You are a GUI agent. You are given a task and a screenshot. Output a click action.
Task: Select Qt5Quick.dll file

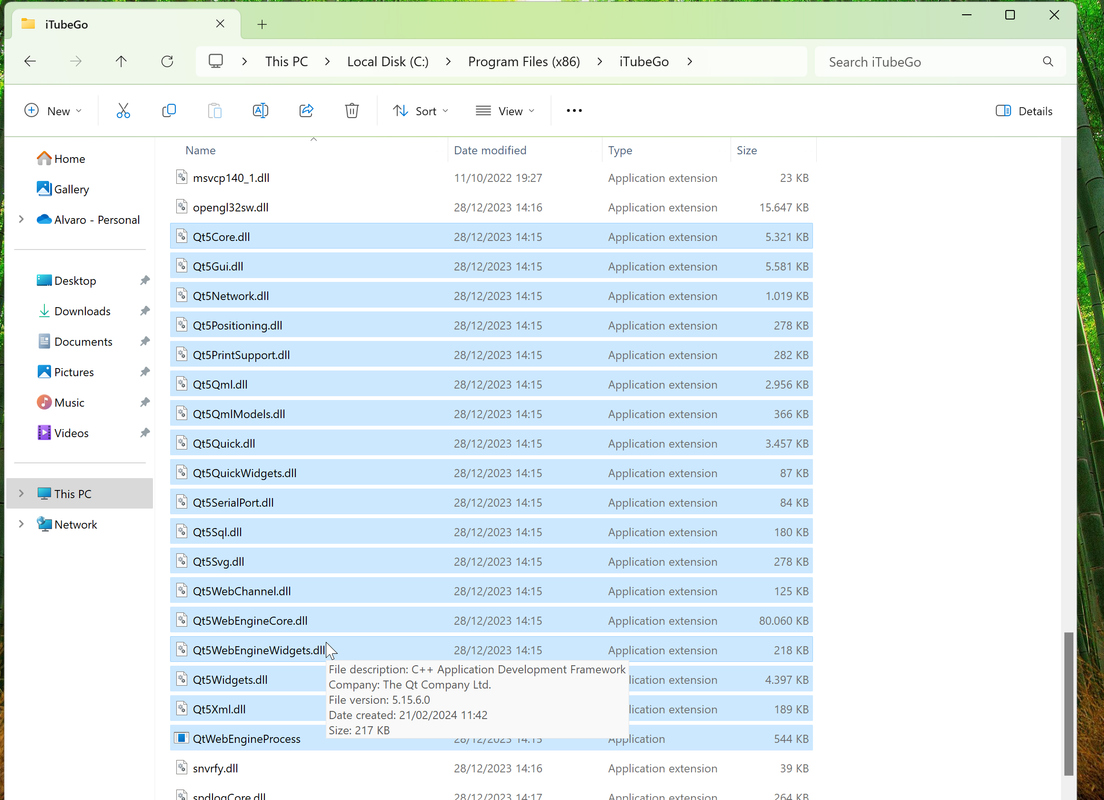491,443
